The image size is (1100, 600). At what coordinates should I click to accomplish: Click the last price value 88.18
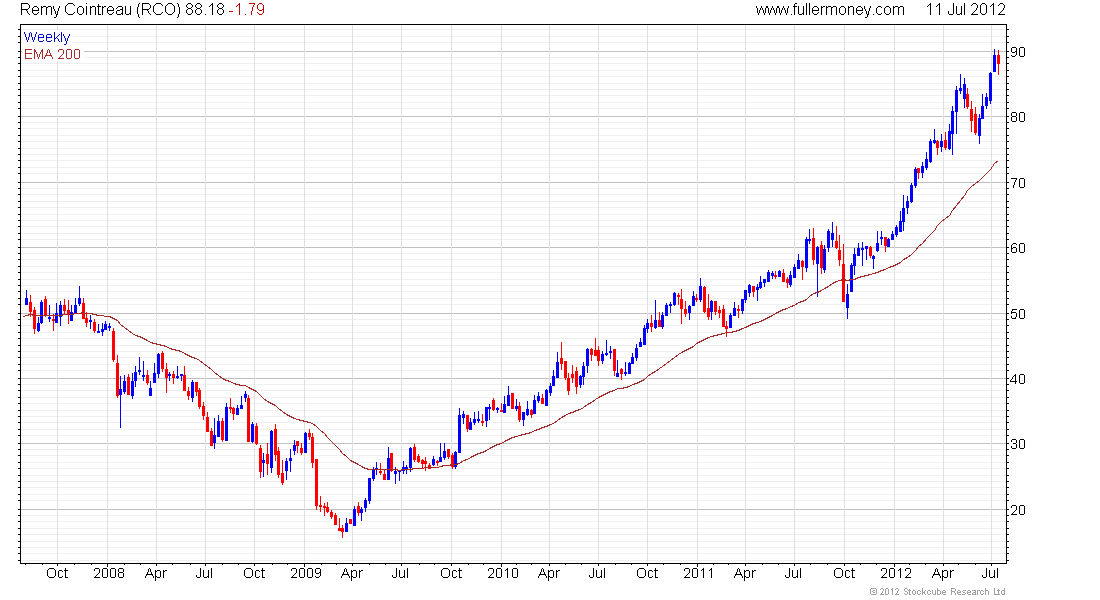pyautogui.click(x=205, y=10)
